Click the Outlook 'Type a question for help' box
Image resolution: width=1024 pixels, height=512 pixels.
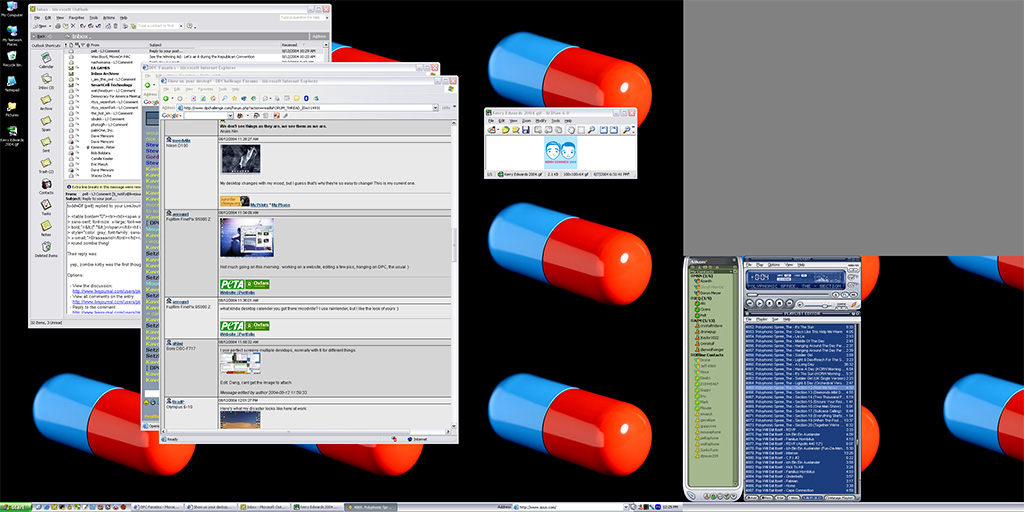point(304,18)
